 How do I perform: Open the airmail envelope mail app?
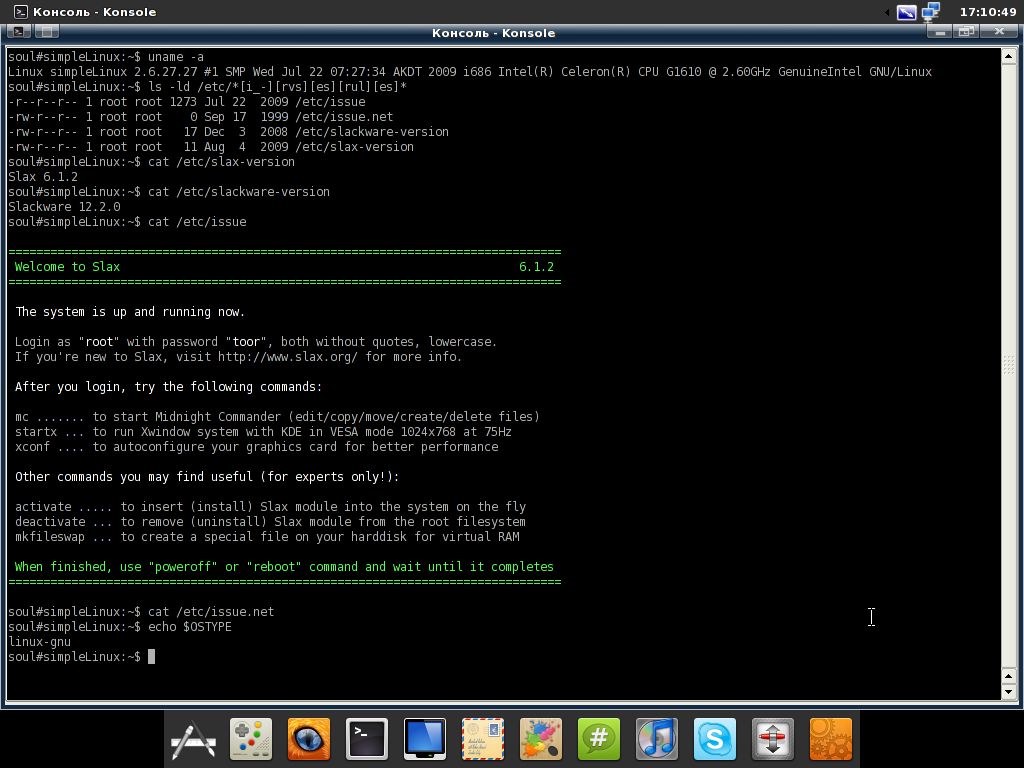(483, 739)
